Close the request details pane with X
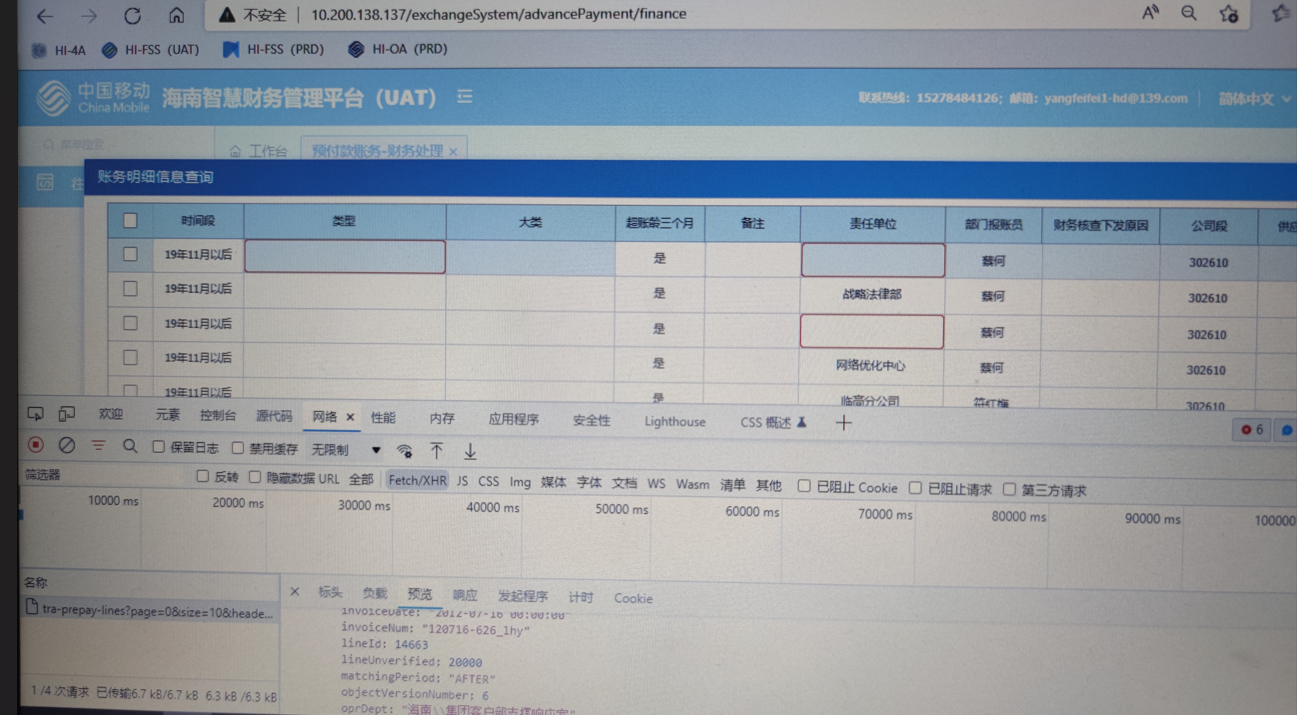 tap(295, 592)
